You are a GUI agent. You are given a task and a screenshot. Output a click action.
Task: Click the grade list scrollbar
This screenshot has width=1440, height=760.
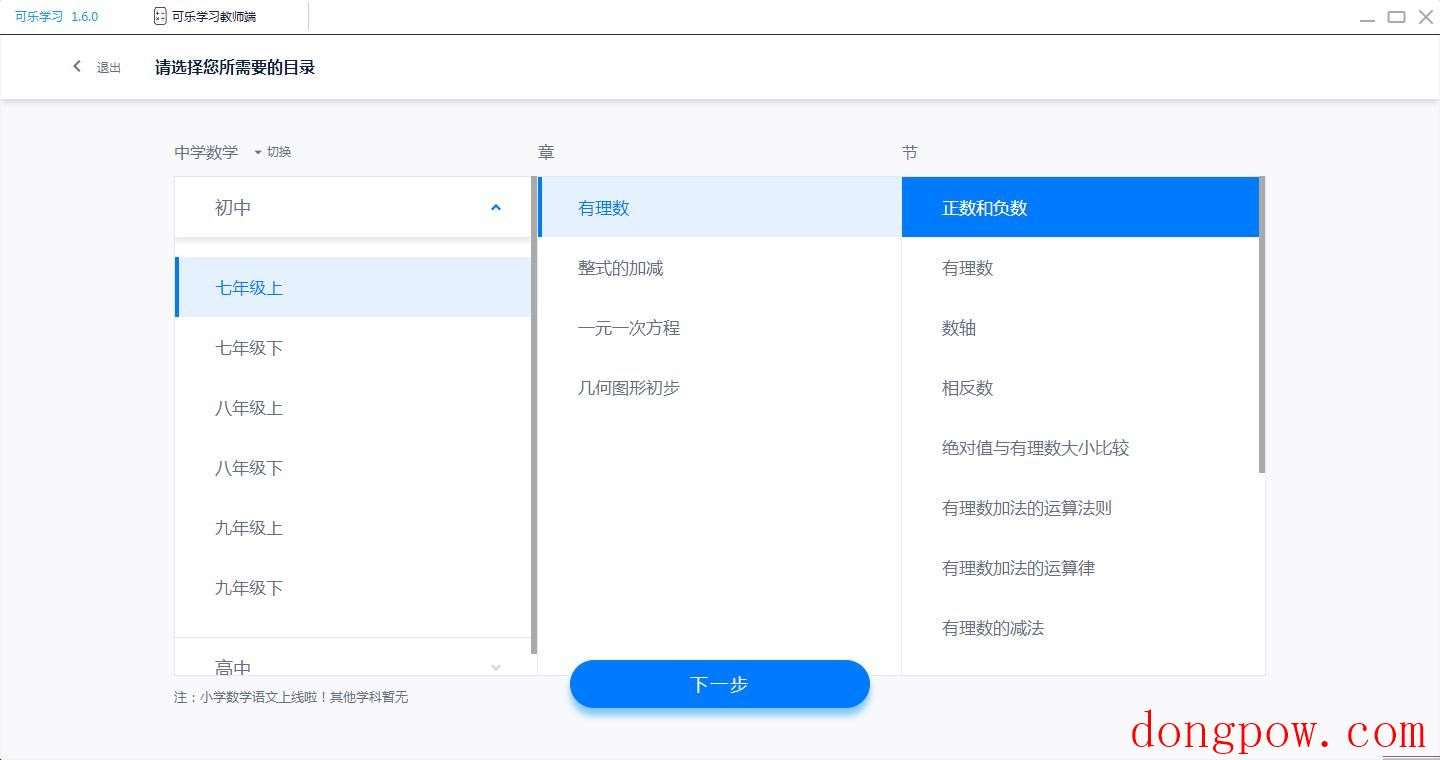point(534,415)
